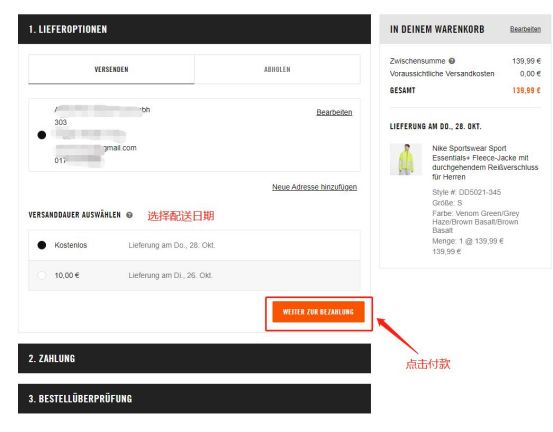Viewport: 553px width, 432px height.
Task: Click the Lieferung am Do., 28. Okt. row
Action: pyautogui.click(x=194, y=245)
